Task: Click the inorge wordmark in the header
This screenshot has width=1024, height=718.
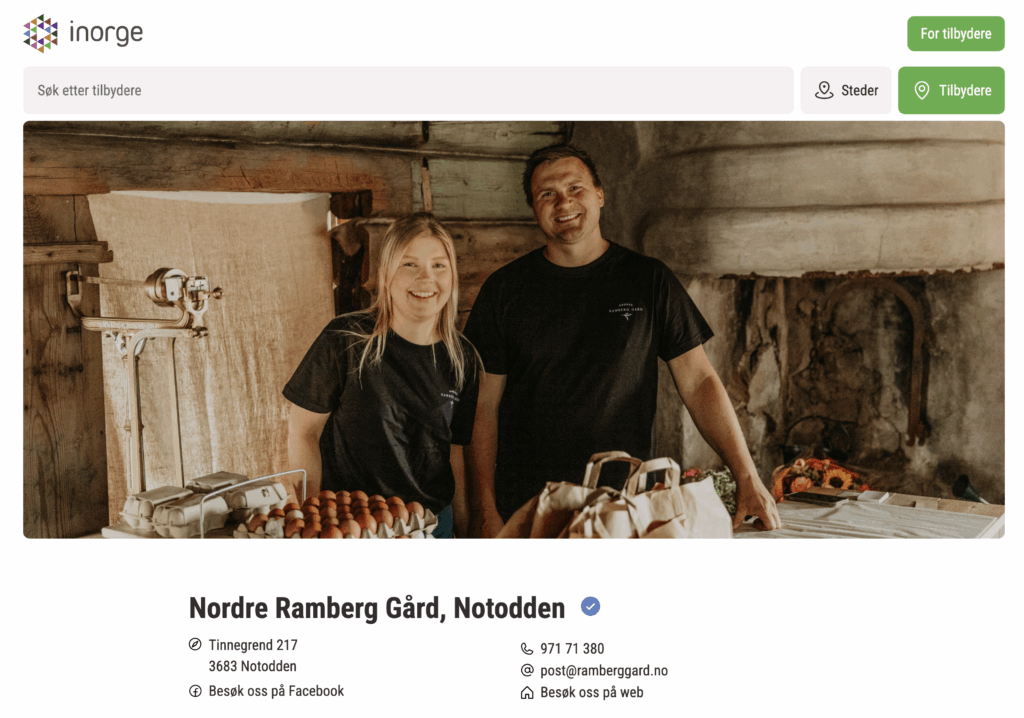Action: 106,33
